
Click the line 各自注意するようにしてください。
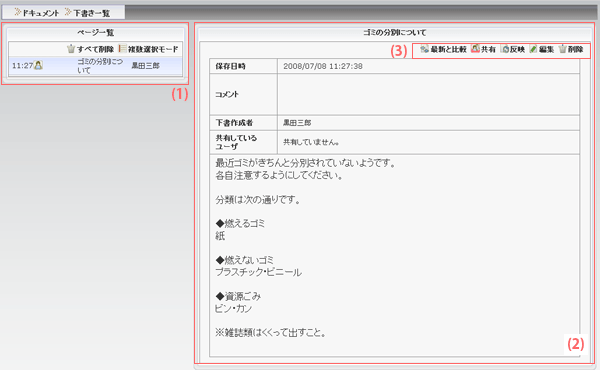pyautogui.click(x=279, y=176)
